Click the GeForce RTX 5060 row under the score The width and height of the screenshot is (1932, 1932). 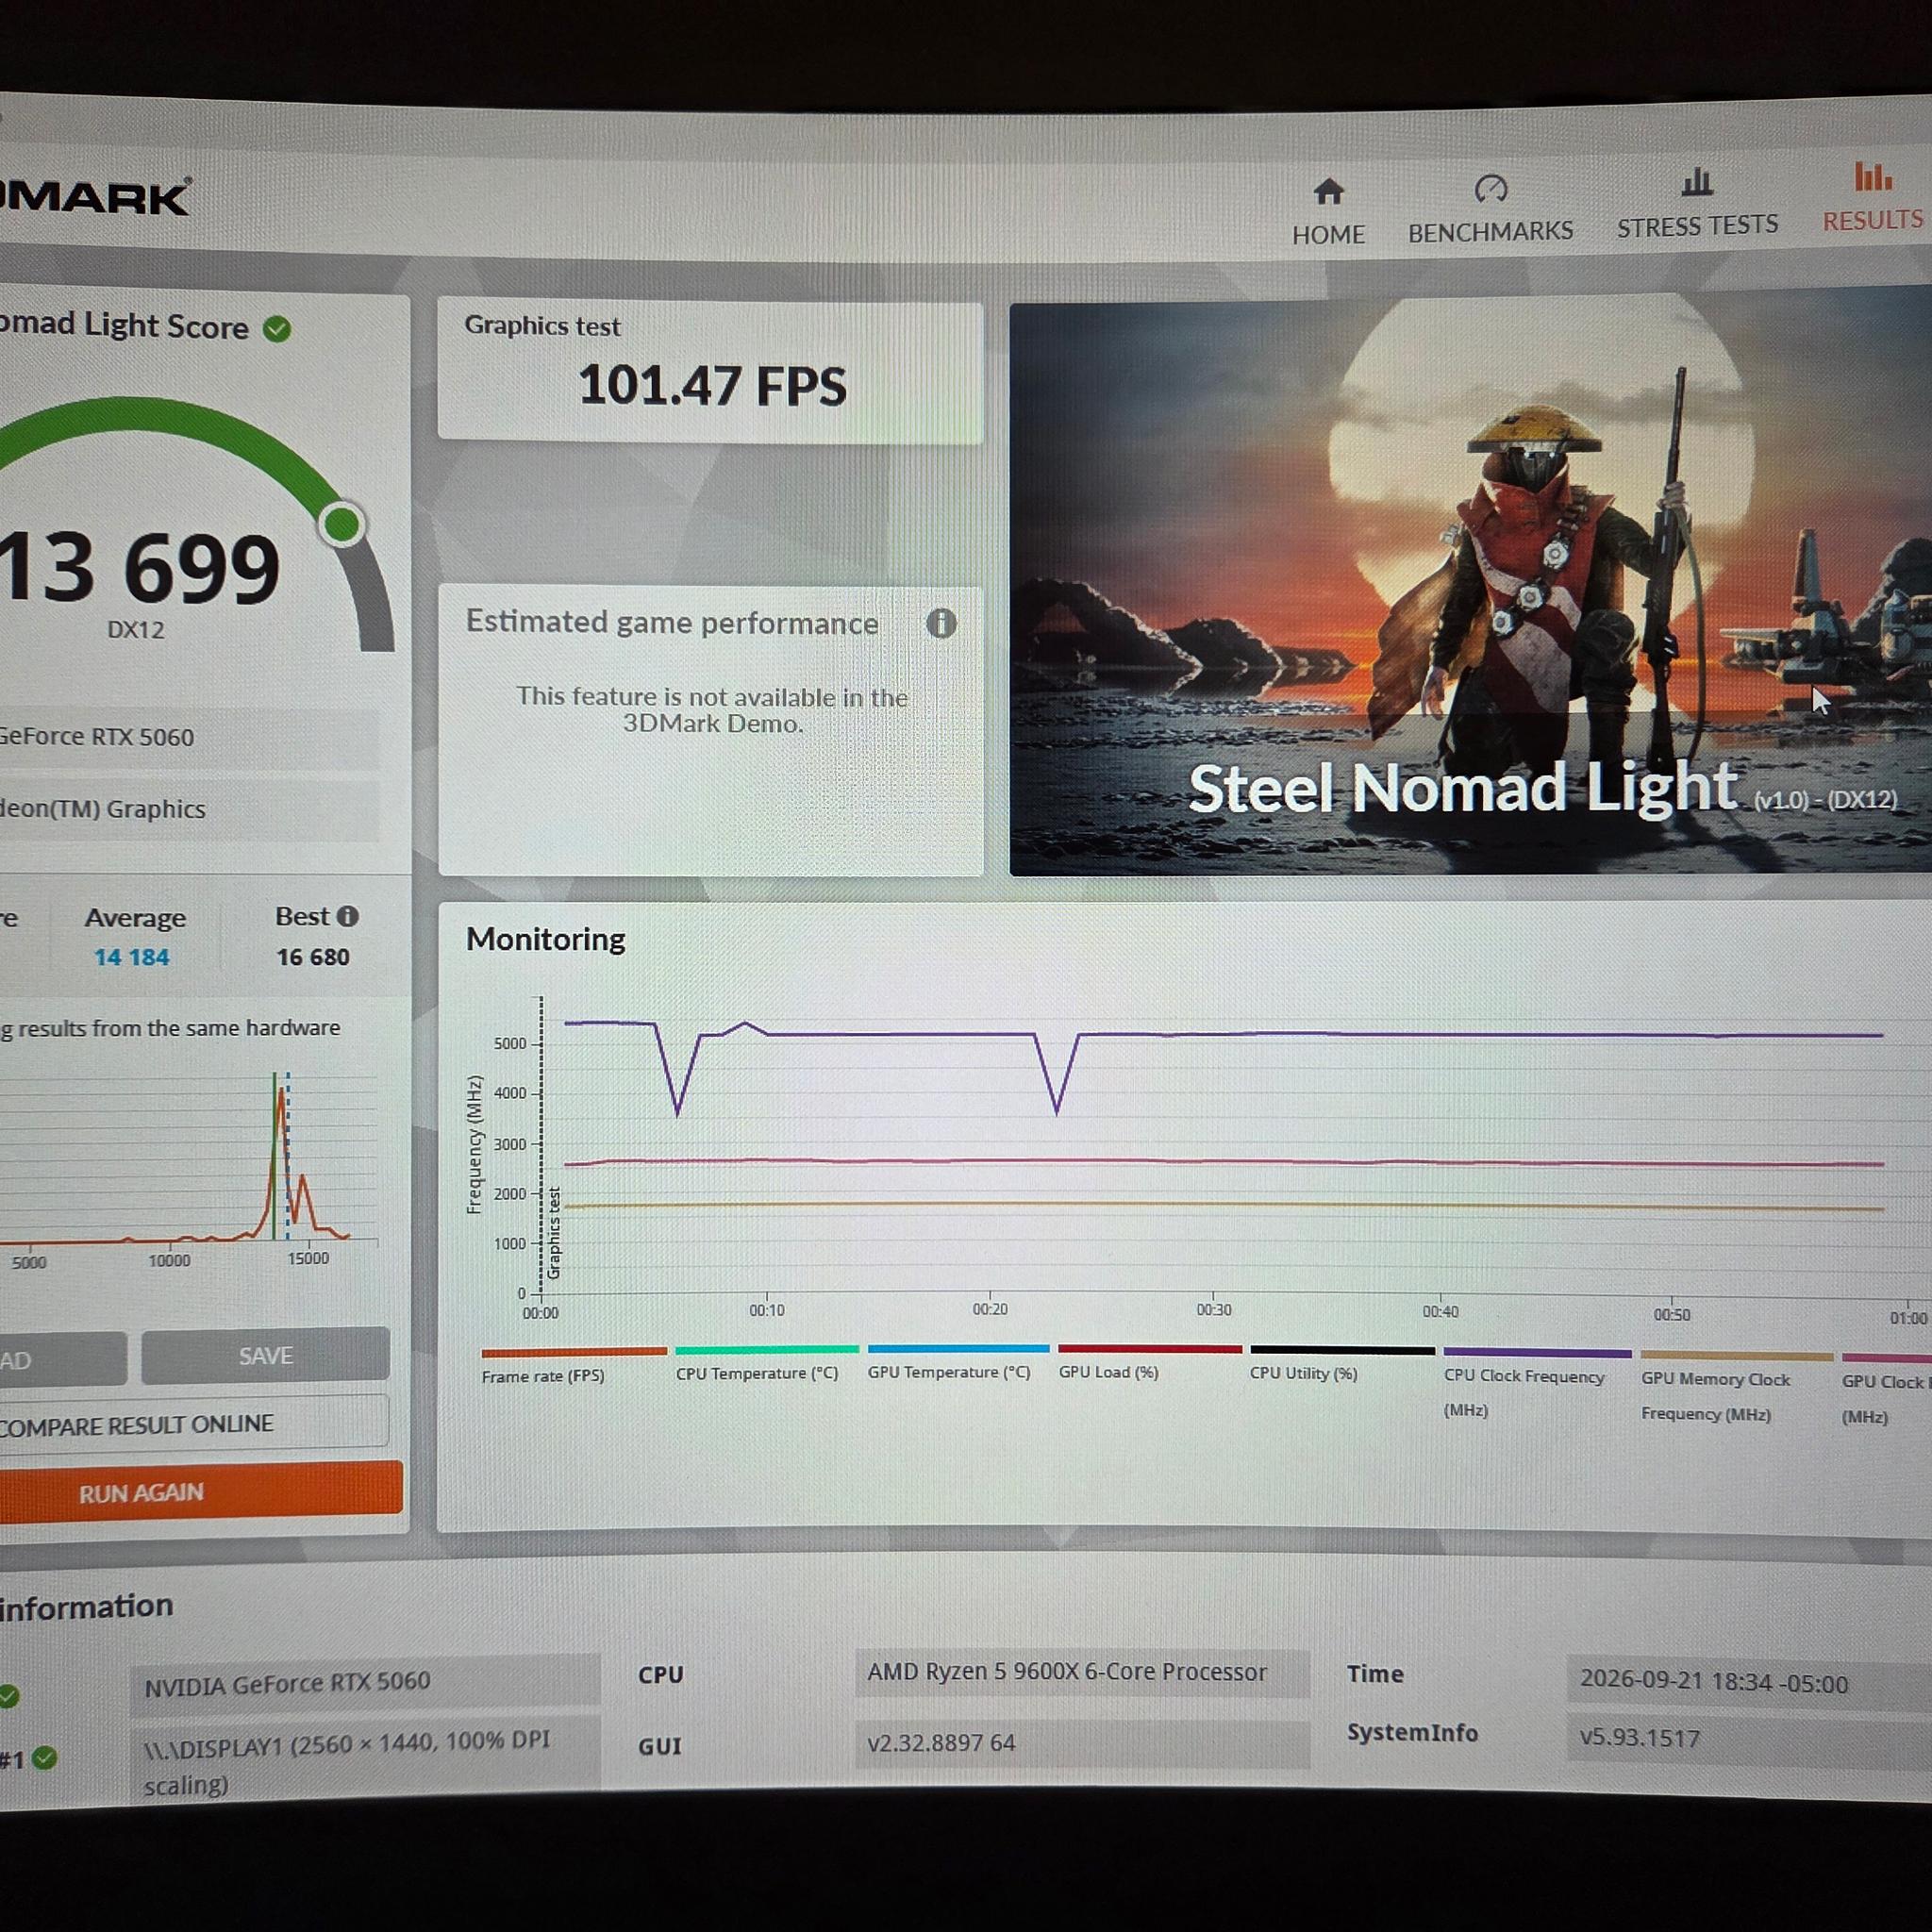[189, 738]
